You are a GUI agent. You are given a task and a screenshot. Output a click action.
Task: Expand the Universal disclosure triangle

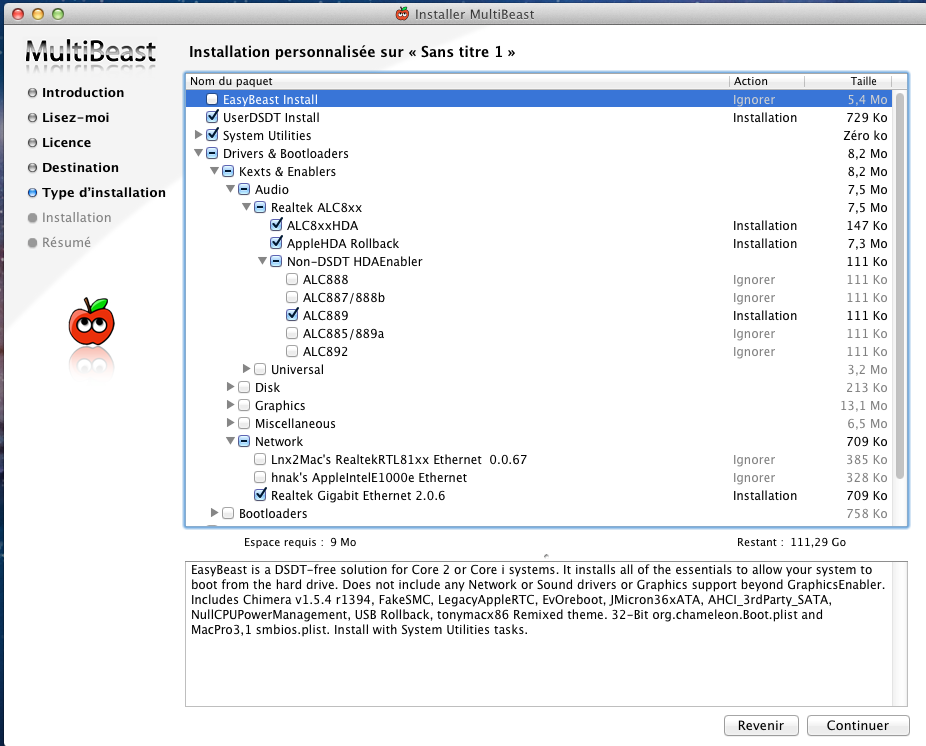pyautogui.click(x=246, y=369)
